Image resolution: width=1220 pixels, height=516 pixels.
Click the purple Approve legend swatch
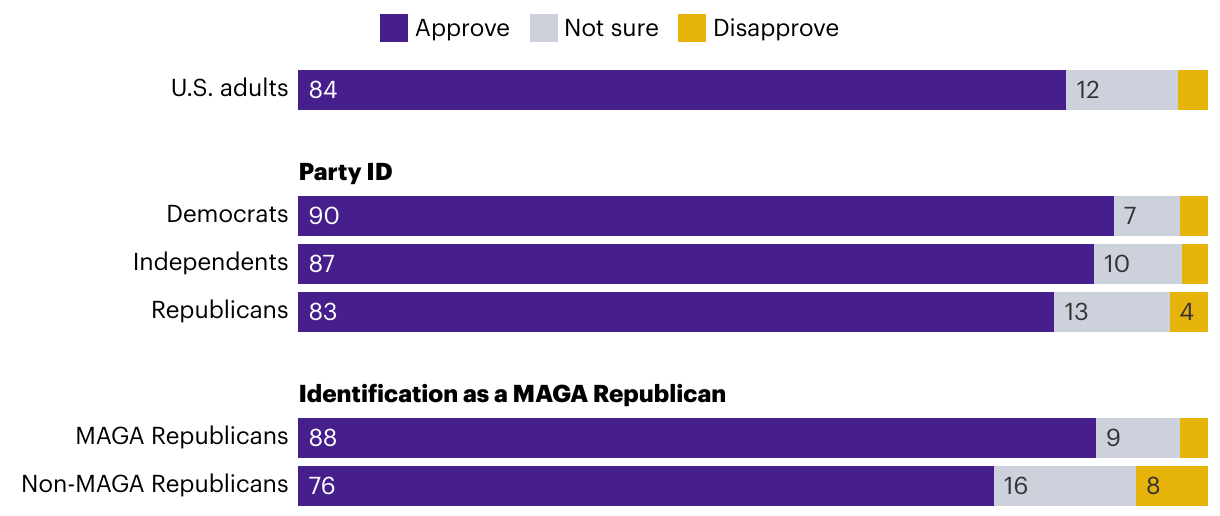click(394, 28)
